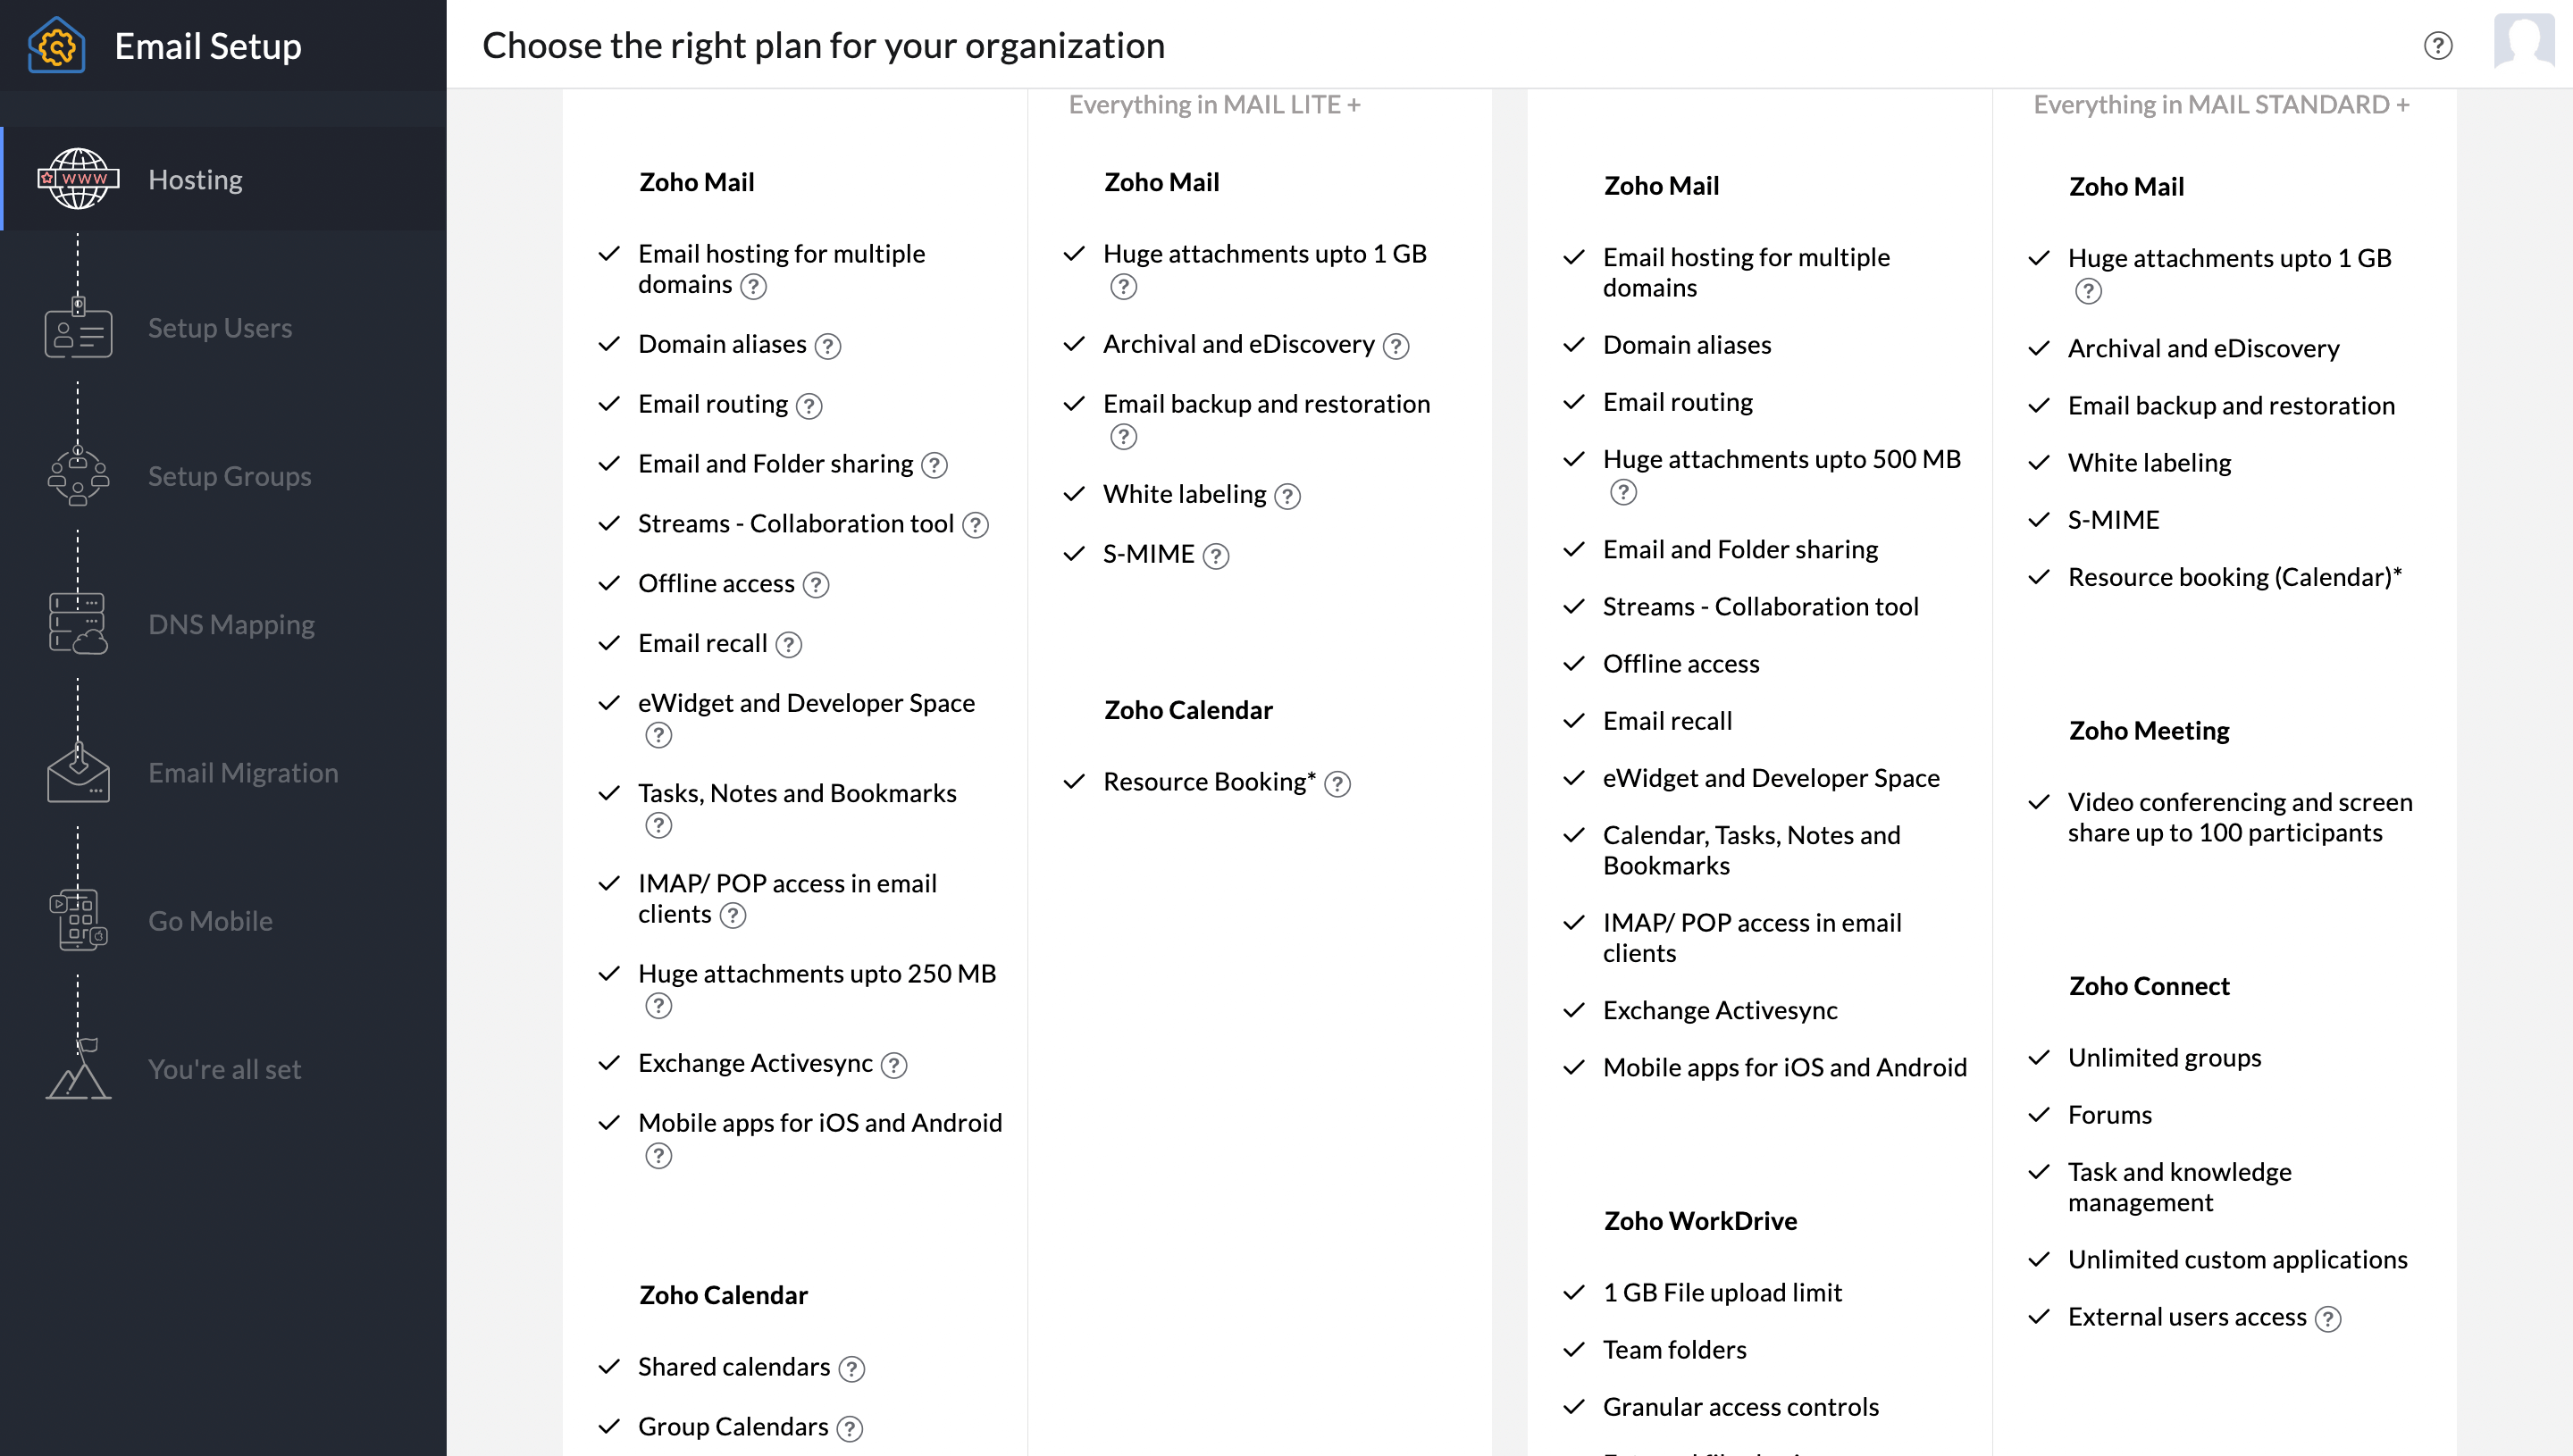Click the help button next to Domain aliases
The image size is (2573, 1456).
(x=827, y=345)
